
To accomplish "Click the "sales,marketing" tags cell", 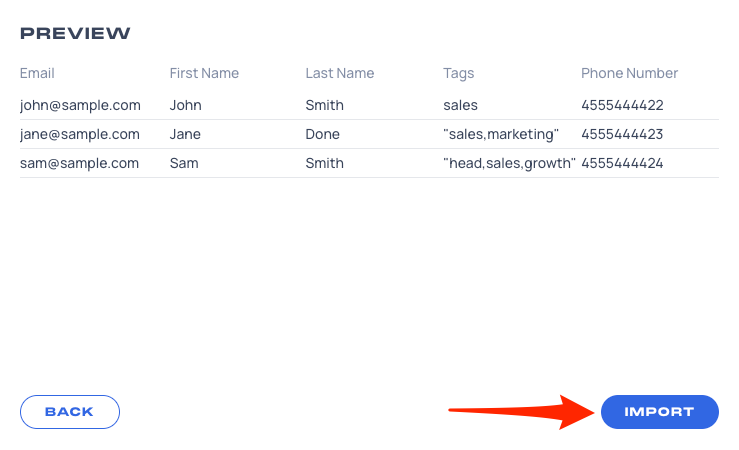I will click(501, 134).
